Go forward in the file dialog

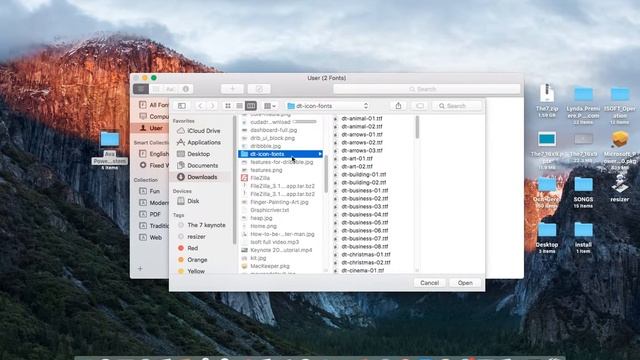[x=212, y=106]
